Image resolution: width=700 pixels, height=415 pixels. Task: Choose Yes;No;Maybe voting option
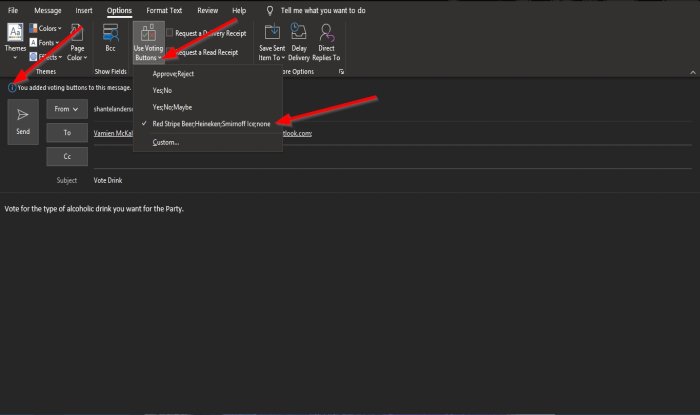pyautogui.click(x=208, y=107)
